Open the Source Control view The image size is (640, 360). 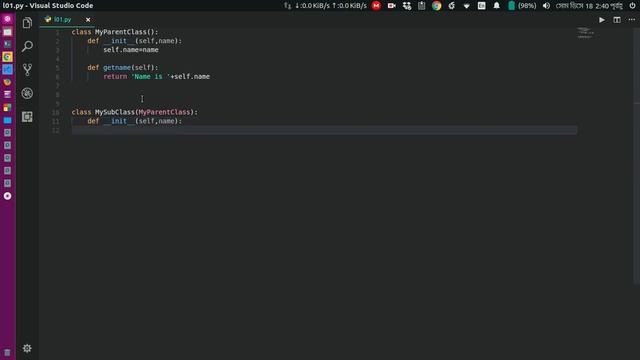(27, 70)
